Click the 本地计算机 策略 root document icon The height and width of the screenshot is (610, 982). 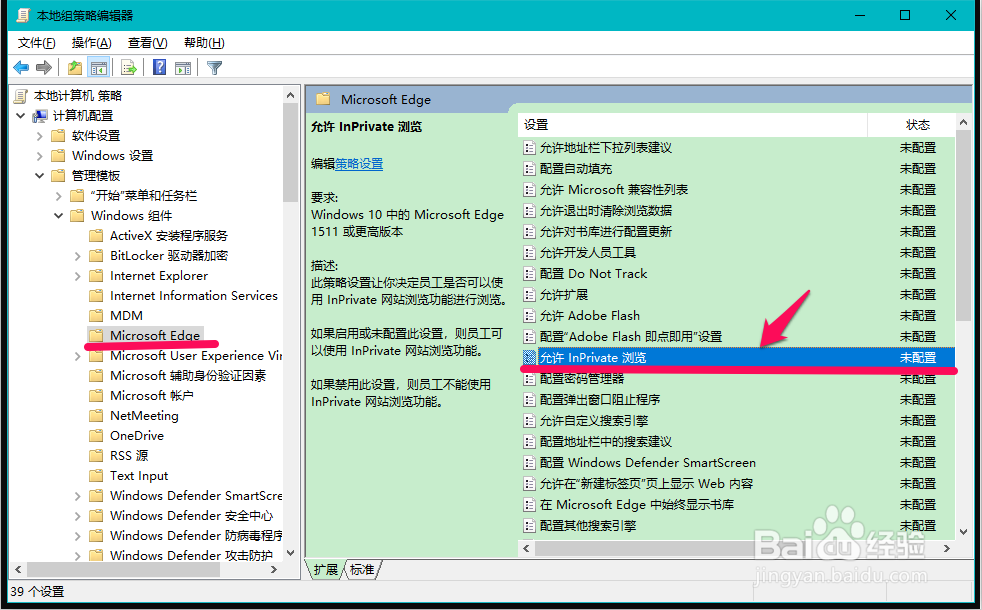click(21, 96)
